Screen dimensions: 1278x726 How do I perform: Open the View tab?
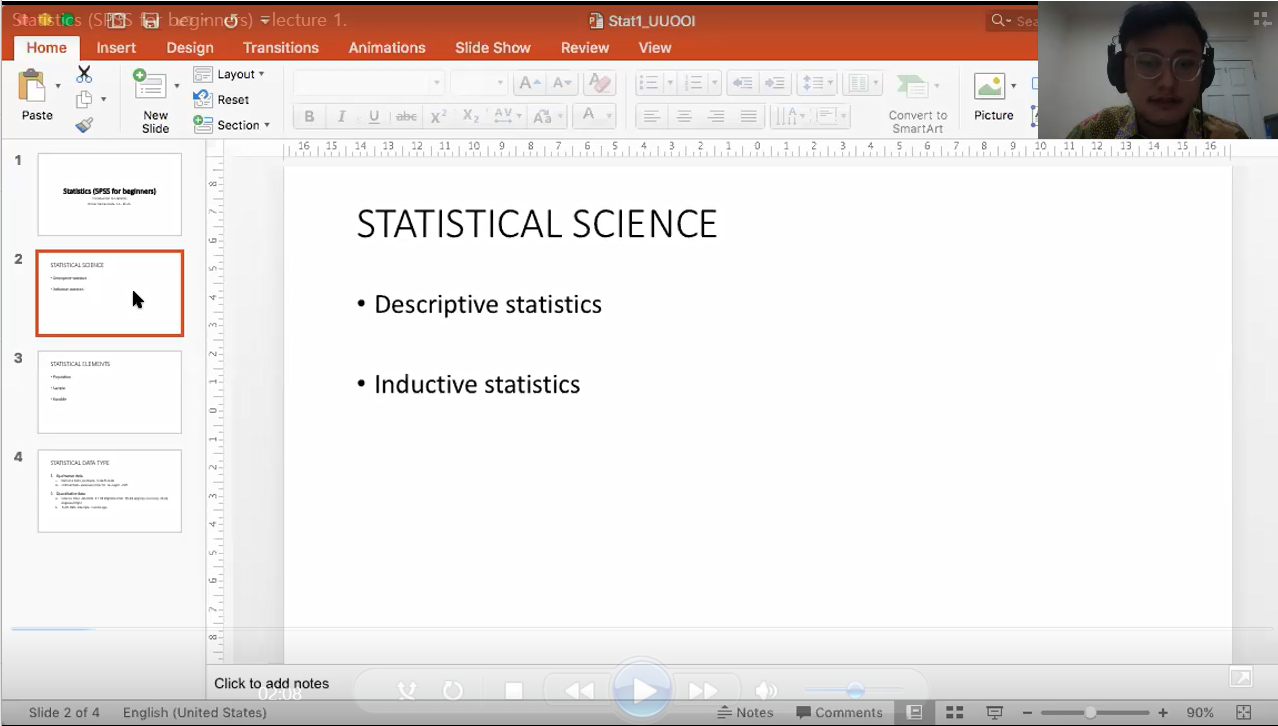655,47
